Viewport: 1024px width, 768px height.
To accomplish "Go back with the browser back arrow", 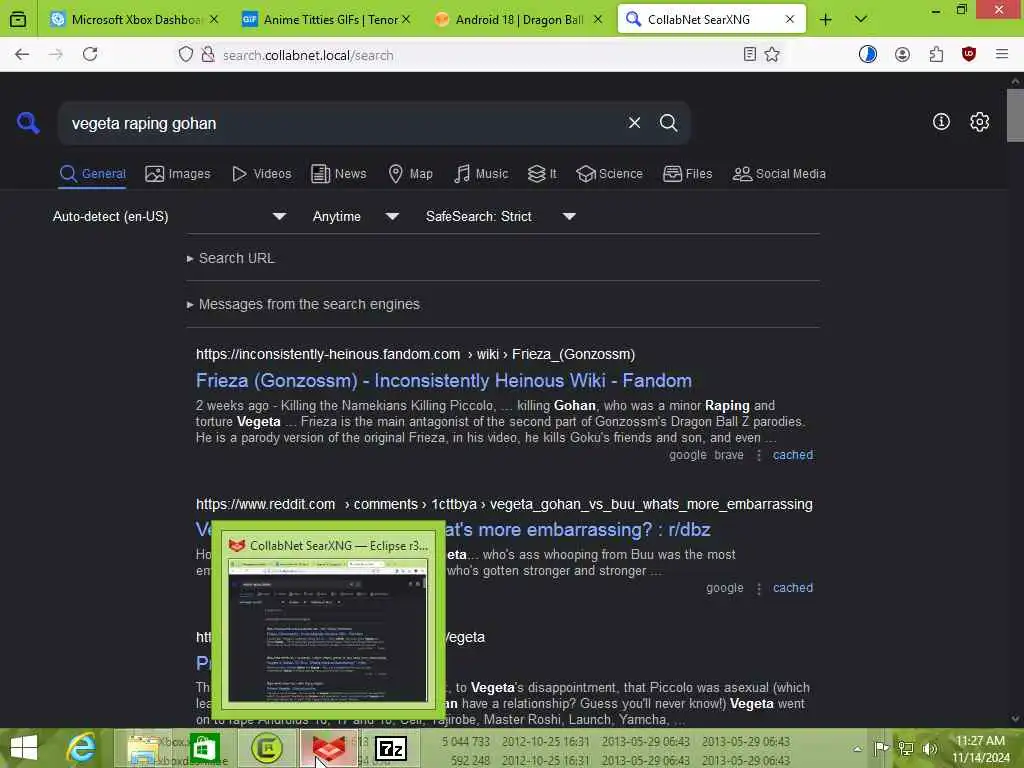I will point(22,55).
